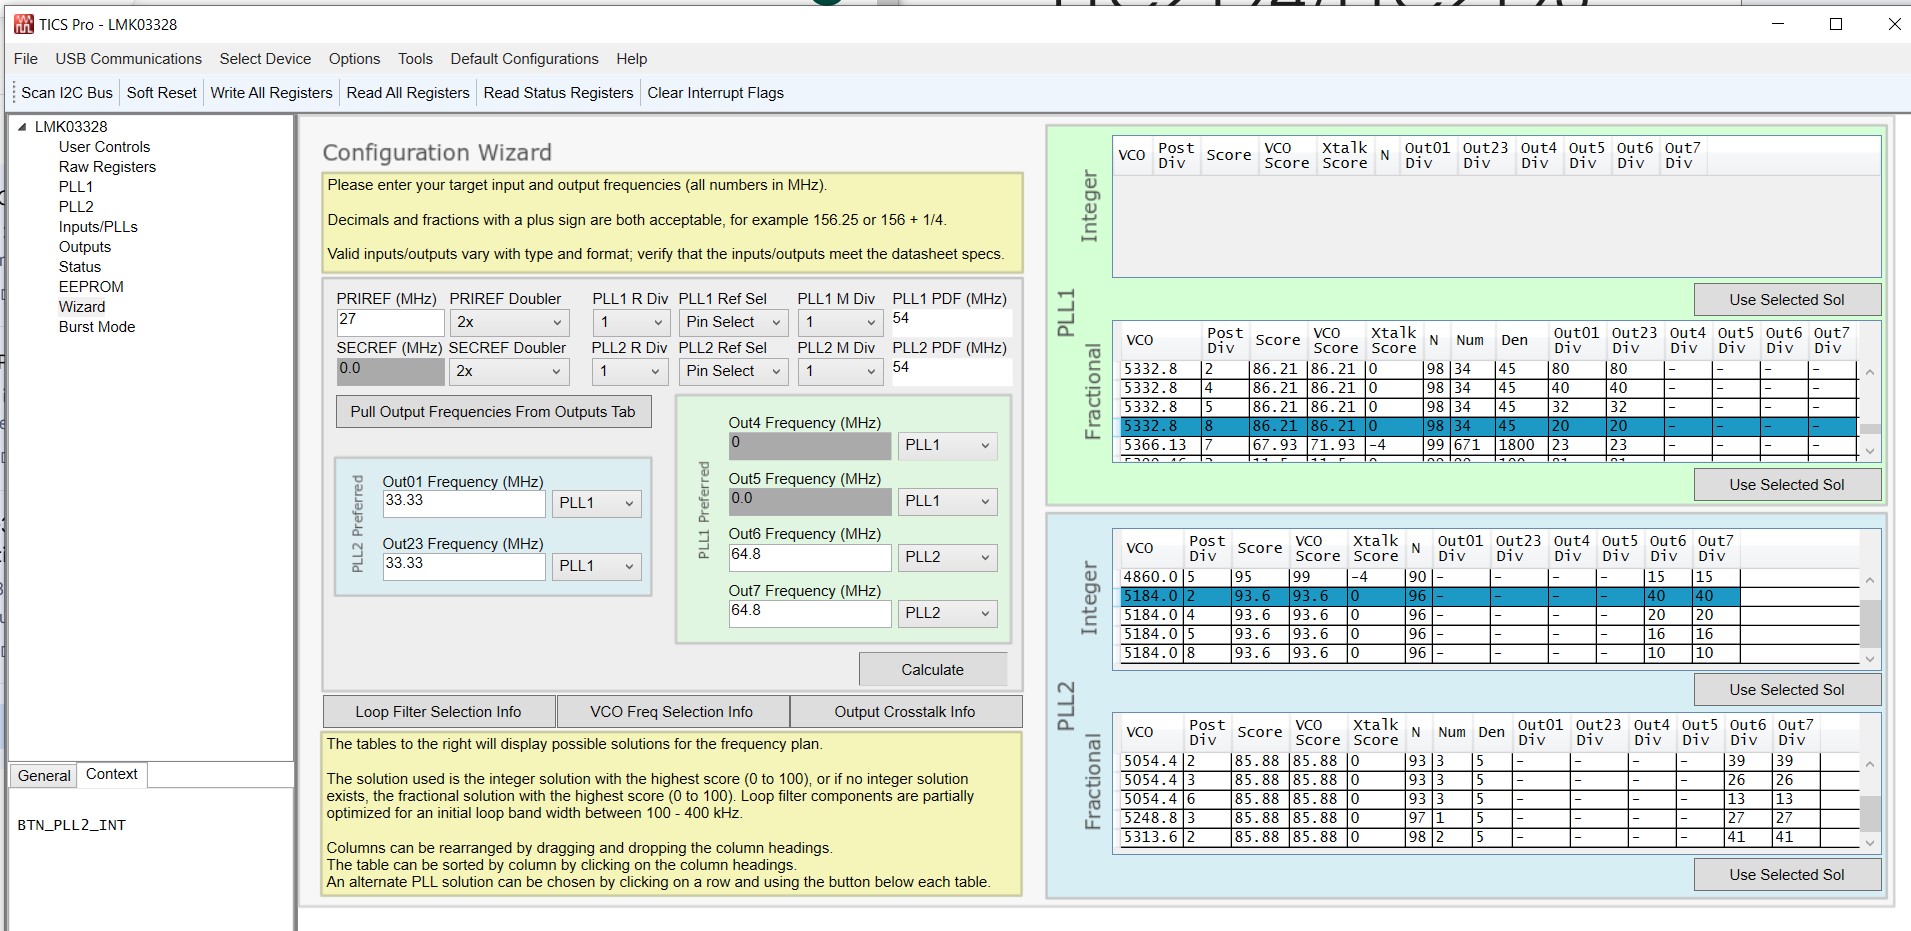Switch to the General tab
1911x931 pixels.
coord(43,775)
